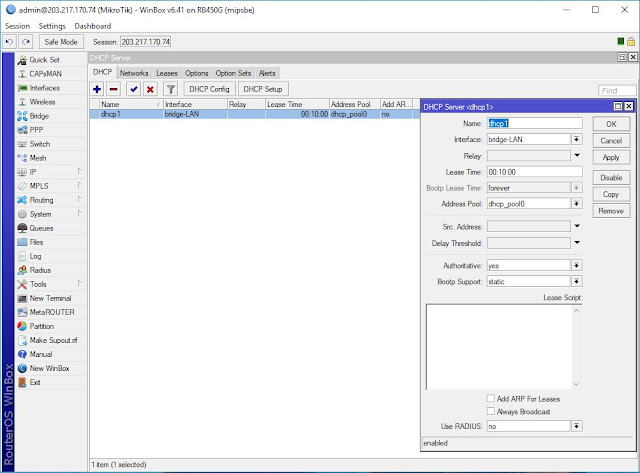Open PPP icon in sidebar
This screenshot has height=473, width=640.
coord(22,130)
